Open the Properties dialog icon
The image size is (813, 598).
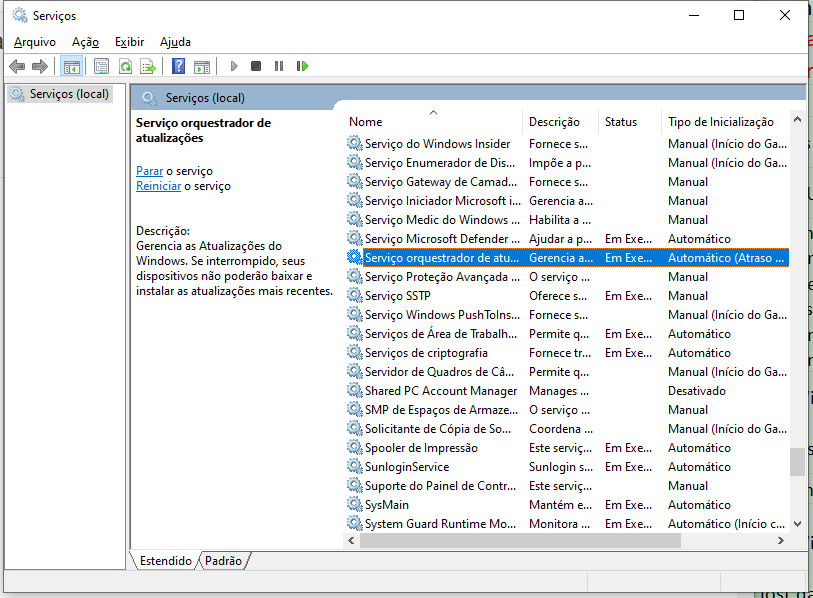pyautogui.click(x=100, y=66)
